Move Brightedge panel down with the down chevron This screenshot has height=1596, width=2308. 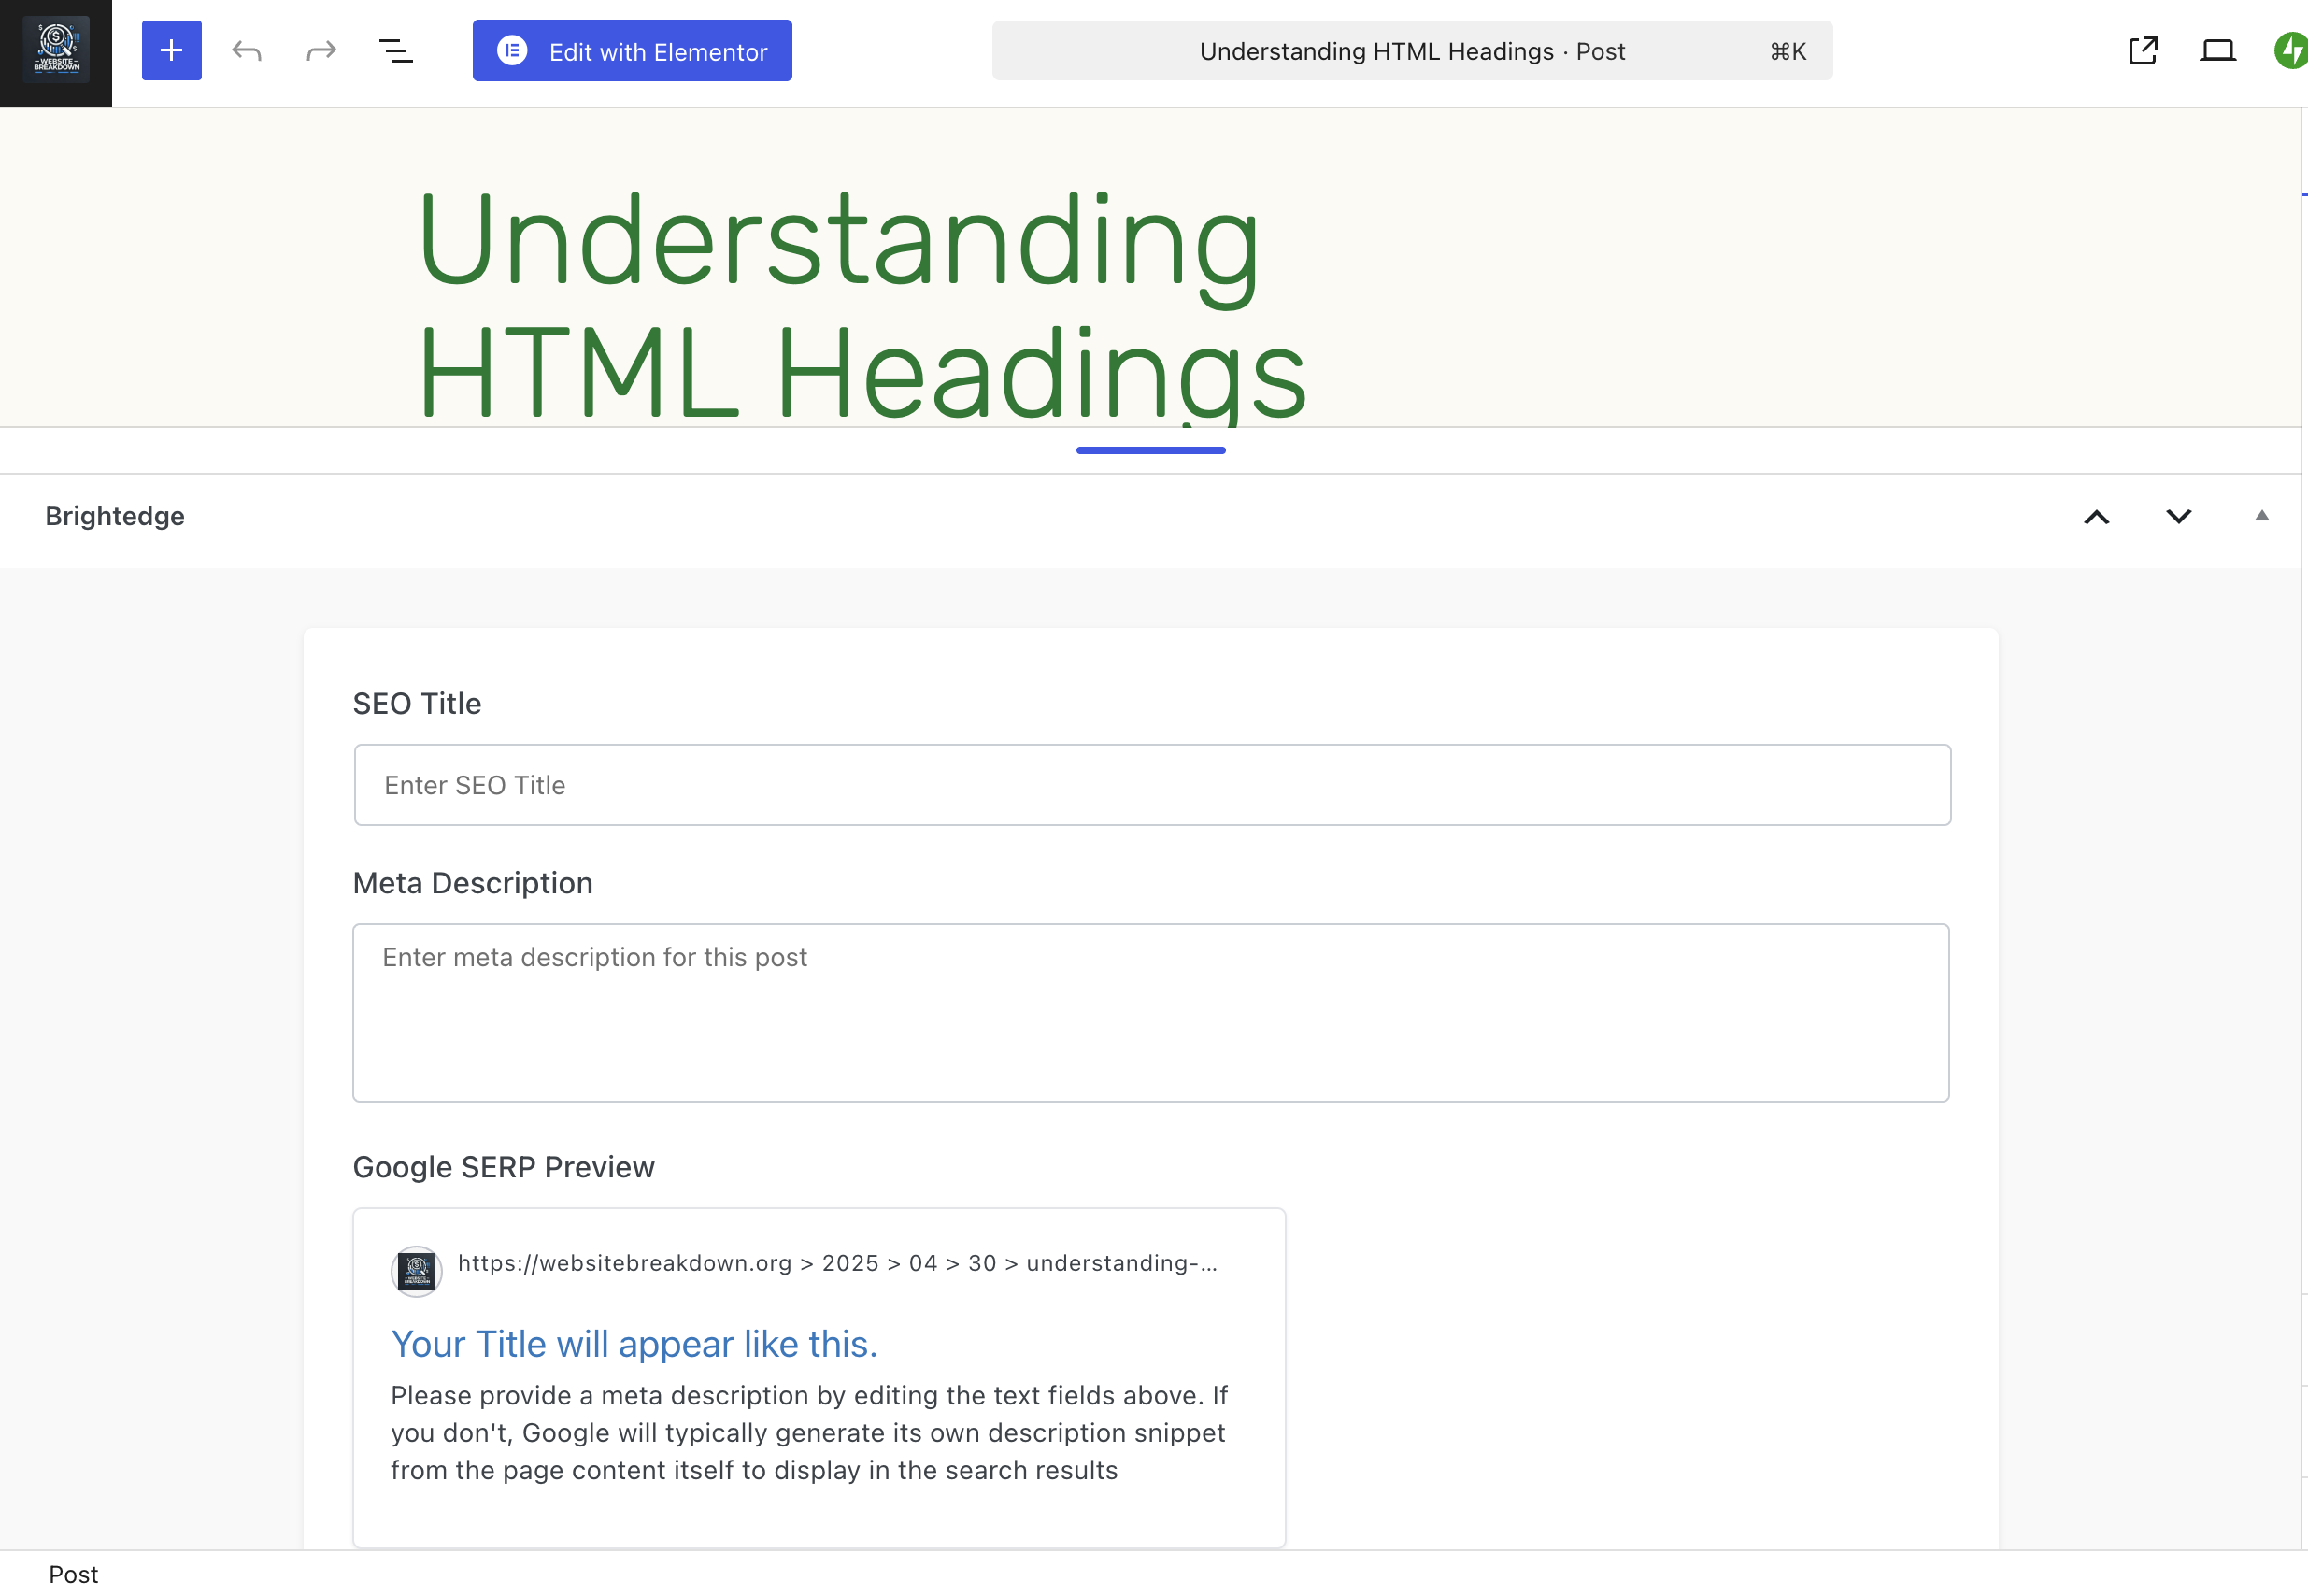[x=2178, y=517]
